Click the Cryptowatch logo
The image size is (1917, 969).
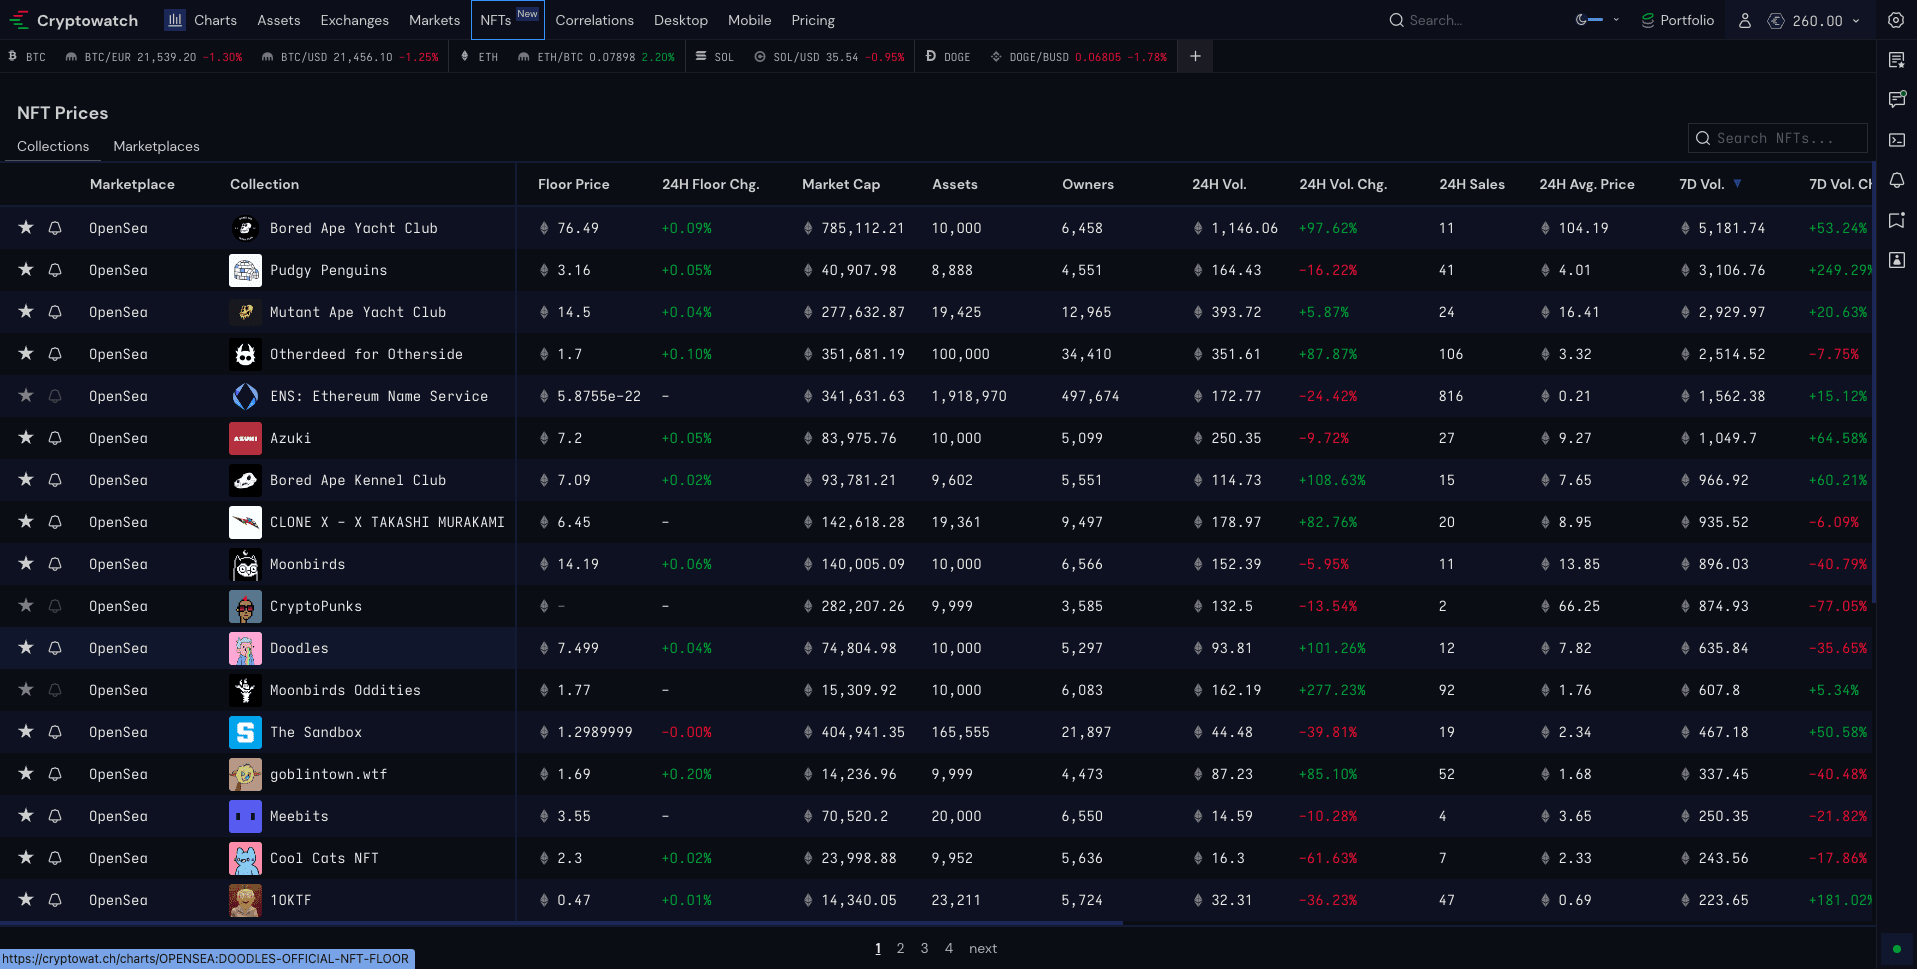pos(73,20)
